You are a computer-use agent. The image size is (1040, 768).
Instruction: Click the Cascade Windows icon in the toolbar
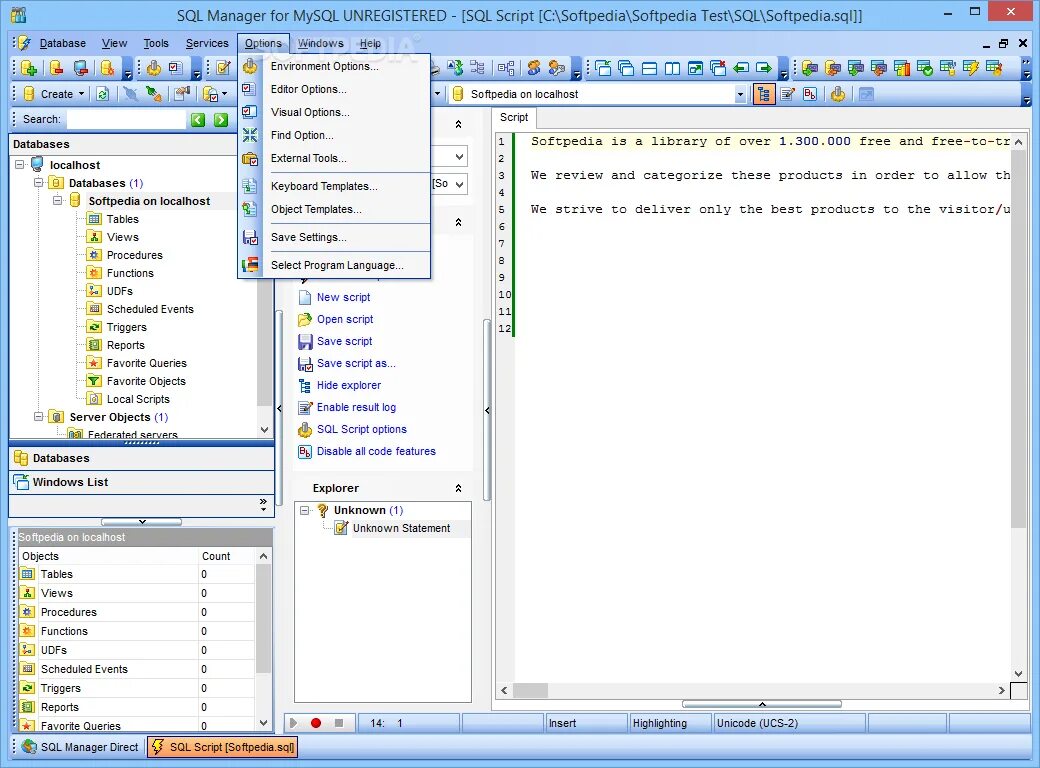pos(626,68)
